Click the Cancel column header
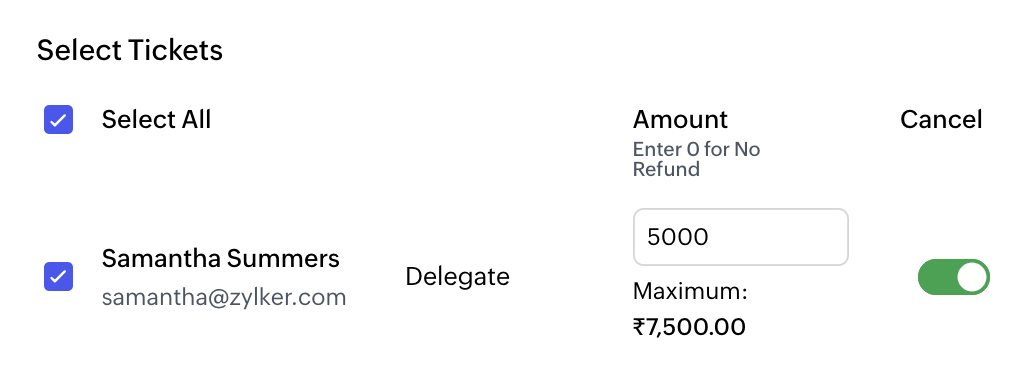1032x386 pixels. click(941, 120)
